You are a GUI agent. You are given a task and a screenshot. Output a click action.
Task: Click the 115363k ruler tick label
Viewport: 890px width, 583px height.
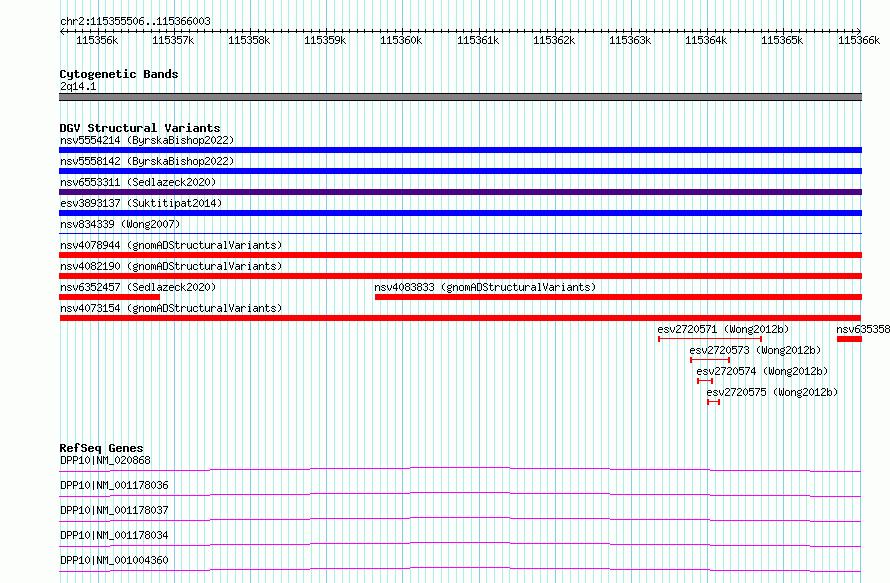[630, 40]
